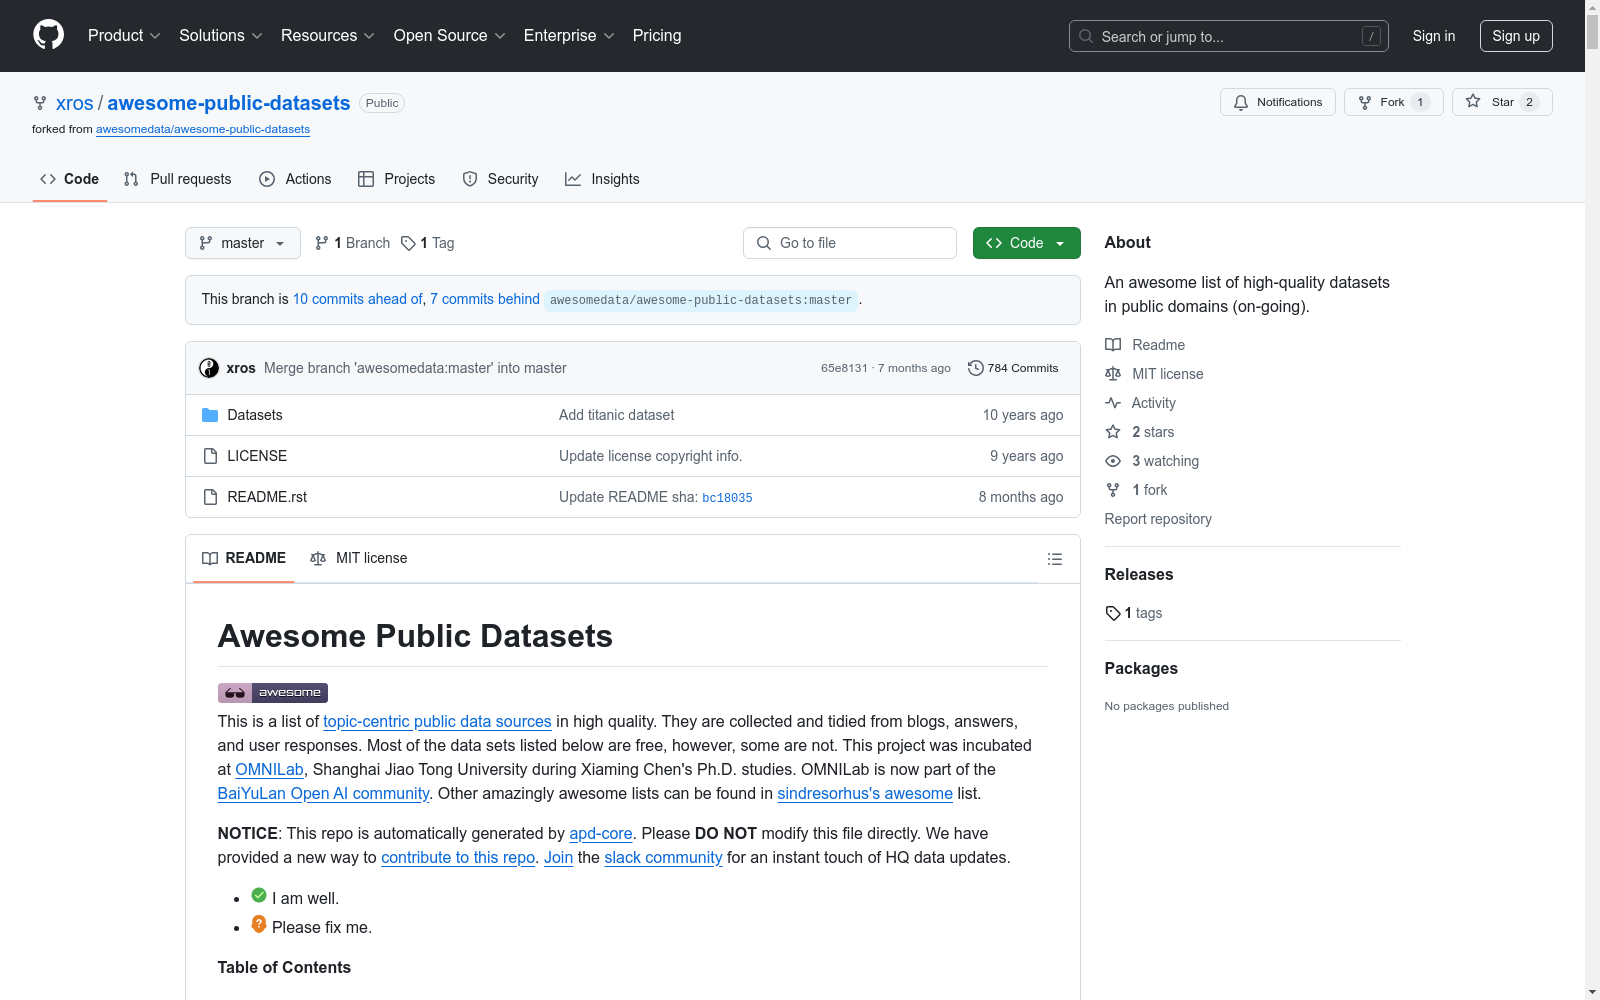Expand the Open Source menu
Viewport: 1600px width, 1000px height.
(450, 36)
